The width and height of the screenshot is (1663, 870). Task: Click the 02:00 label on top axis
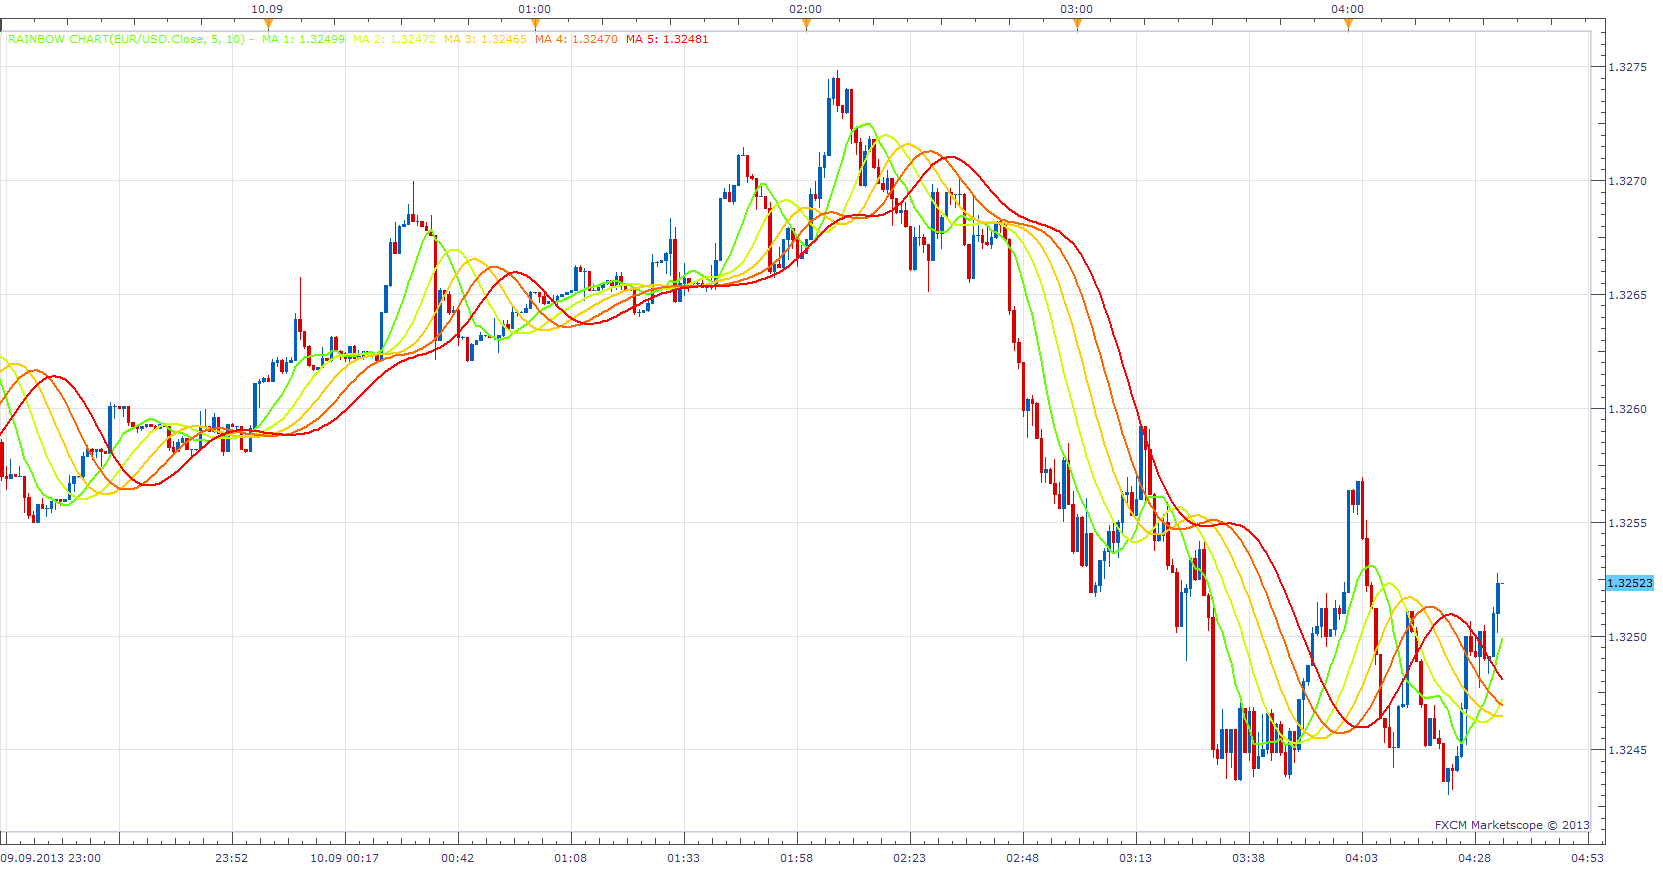coord(806,9)
